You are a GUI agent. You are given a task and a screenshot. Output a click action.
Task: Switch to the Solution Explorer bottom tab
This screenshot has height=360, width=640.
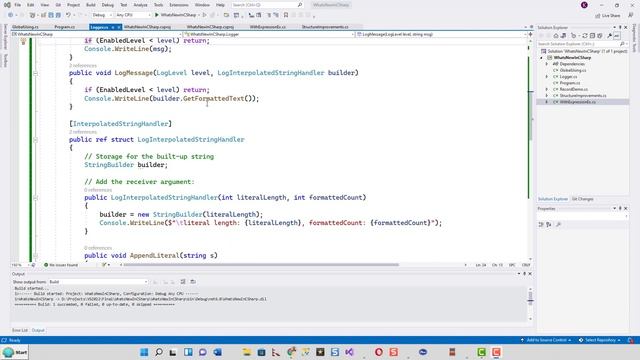pos(553,199)
